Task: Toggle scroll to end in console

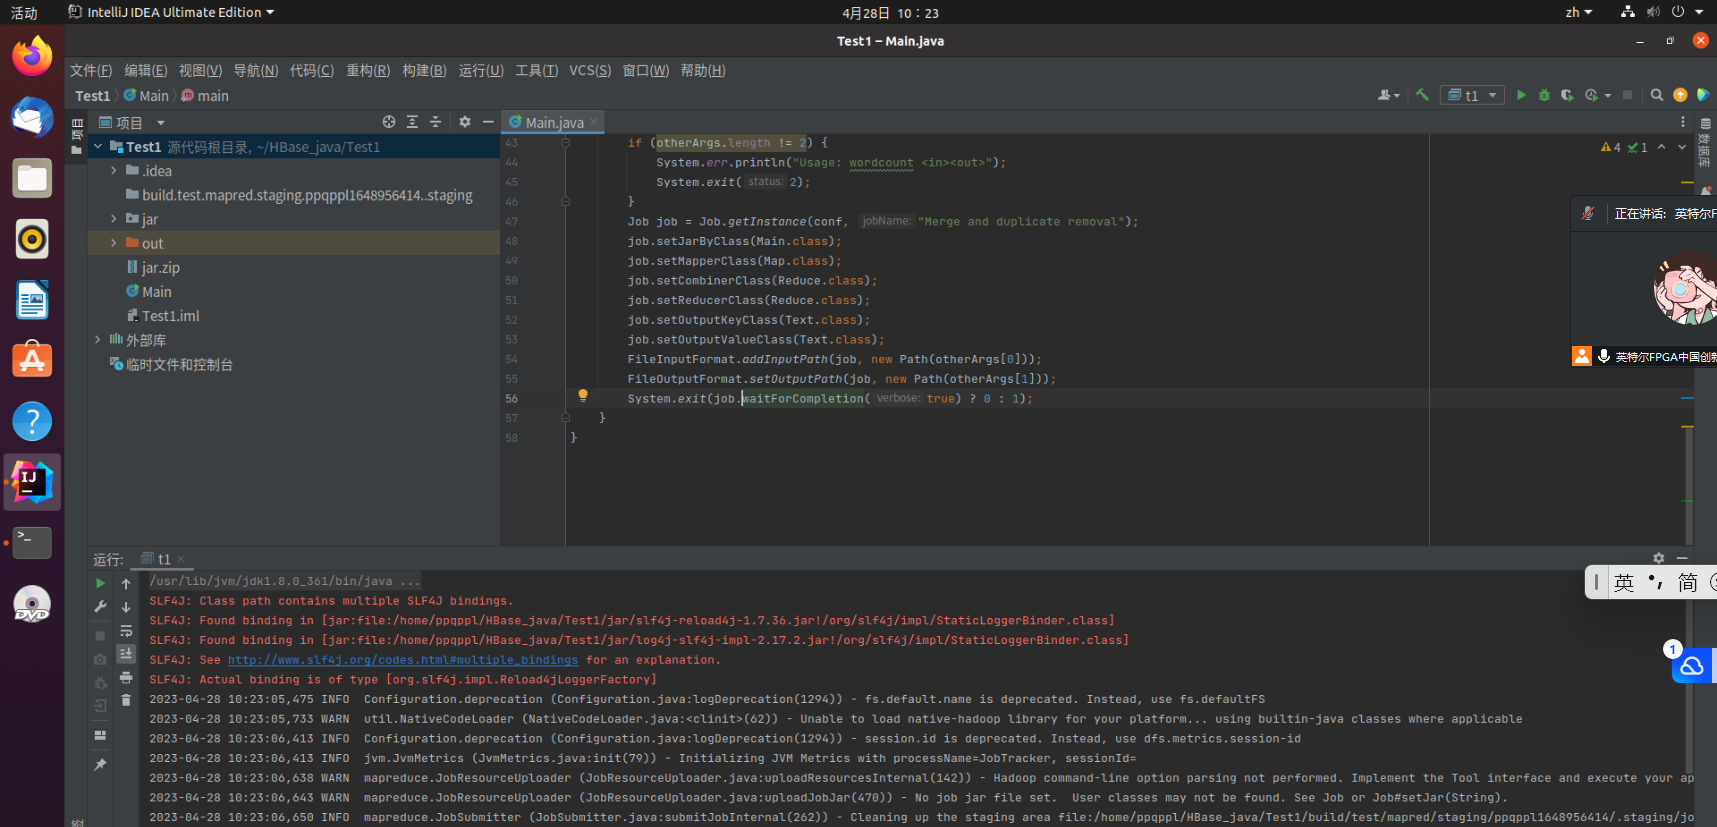Action: click(x=126, y=654)
